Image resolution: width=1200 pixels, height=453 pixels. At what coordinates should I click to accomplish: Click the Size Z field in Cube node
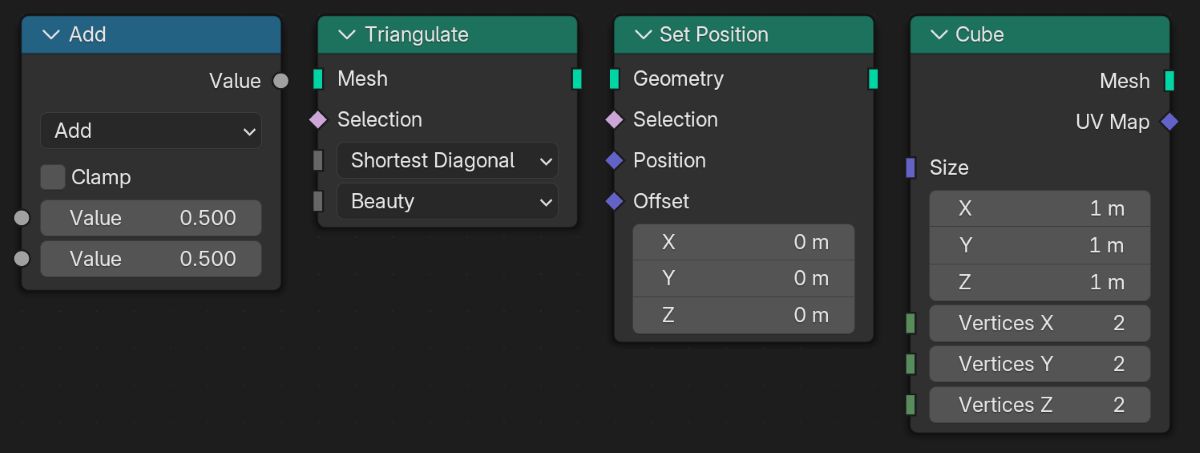[1040, 283]
